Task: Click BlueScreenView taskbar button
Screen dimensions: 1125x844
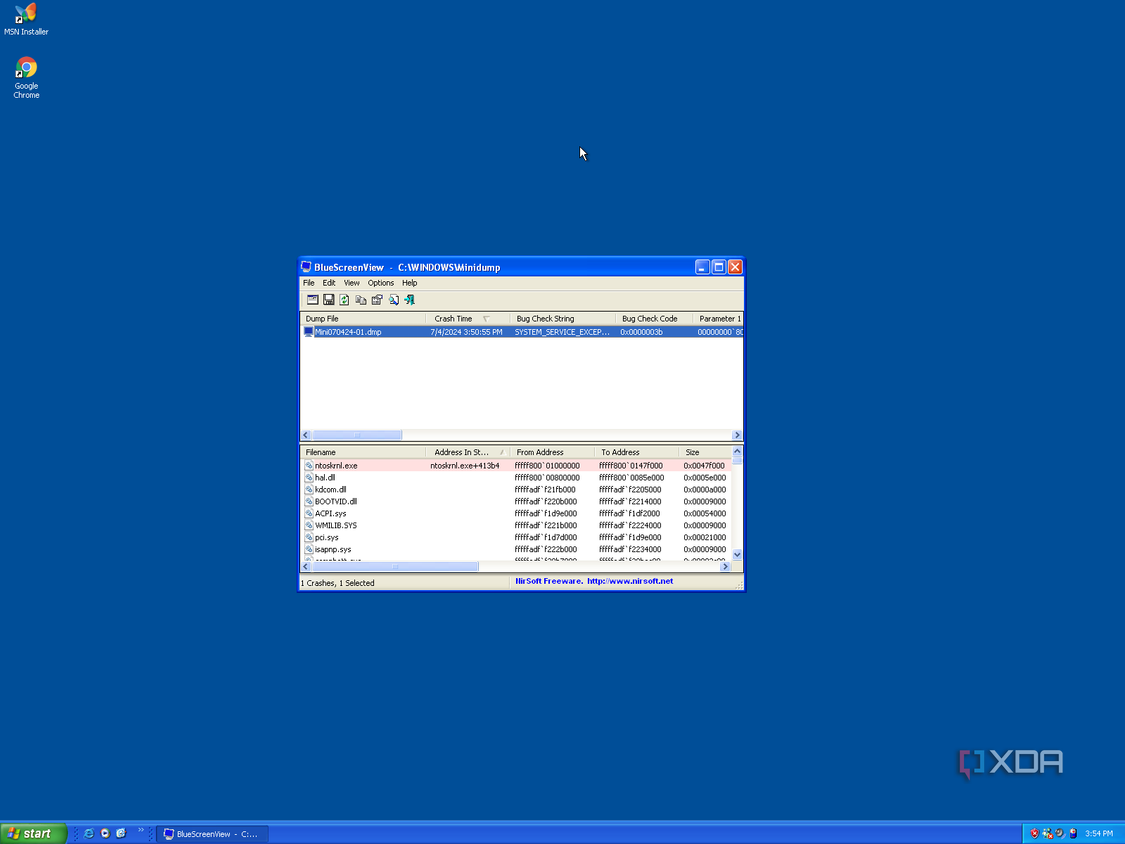Action: pyautogui.click(x=212, y=834)
